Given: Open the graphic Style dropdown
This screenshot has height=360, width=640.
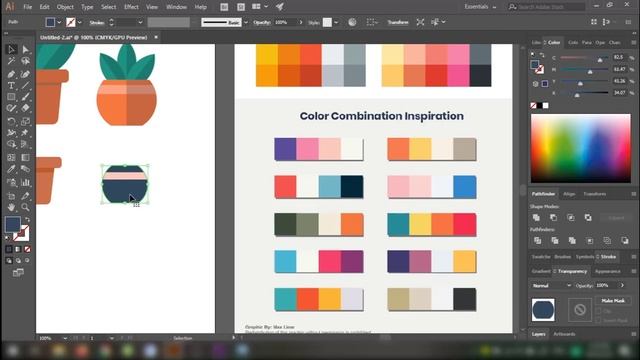Looking at the screenshot, I should [336, 22].
